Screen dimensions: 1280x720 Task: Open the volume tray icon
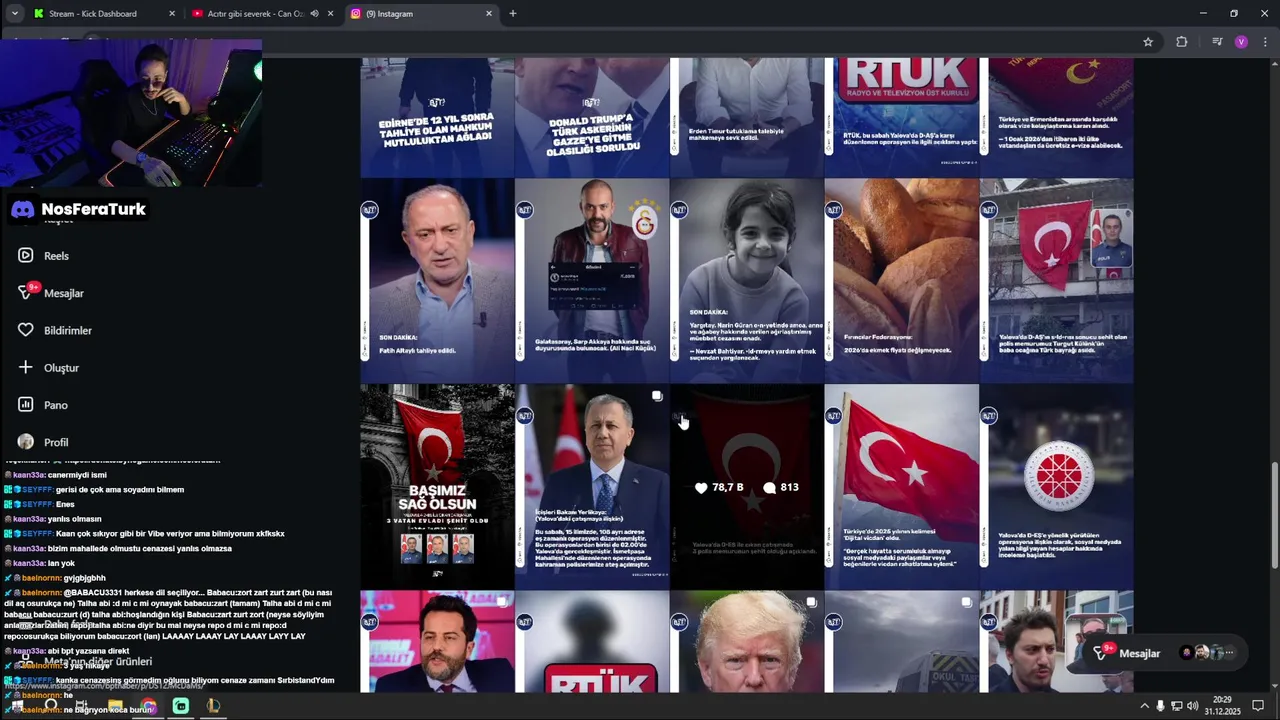coord(1193,706)
